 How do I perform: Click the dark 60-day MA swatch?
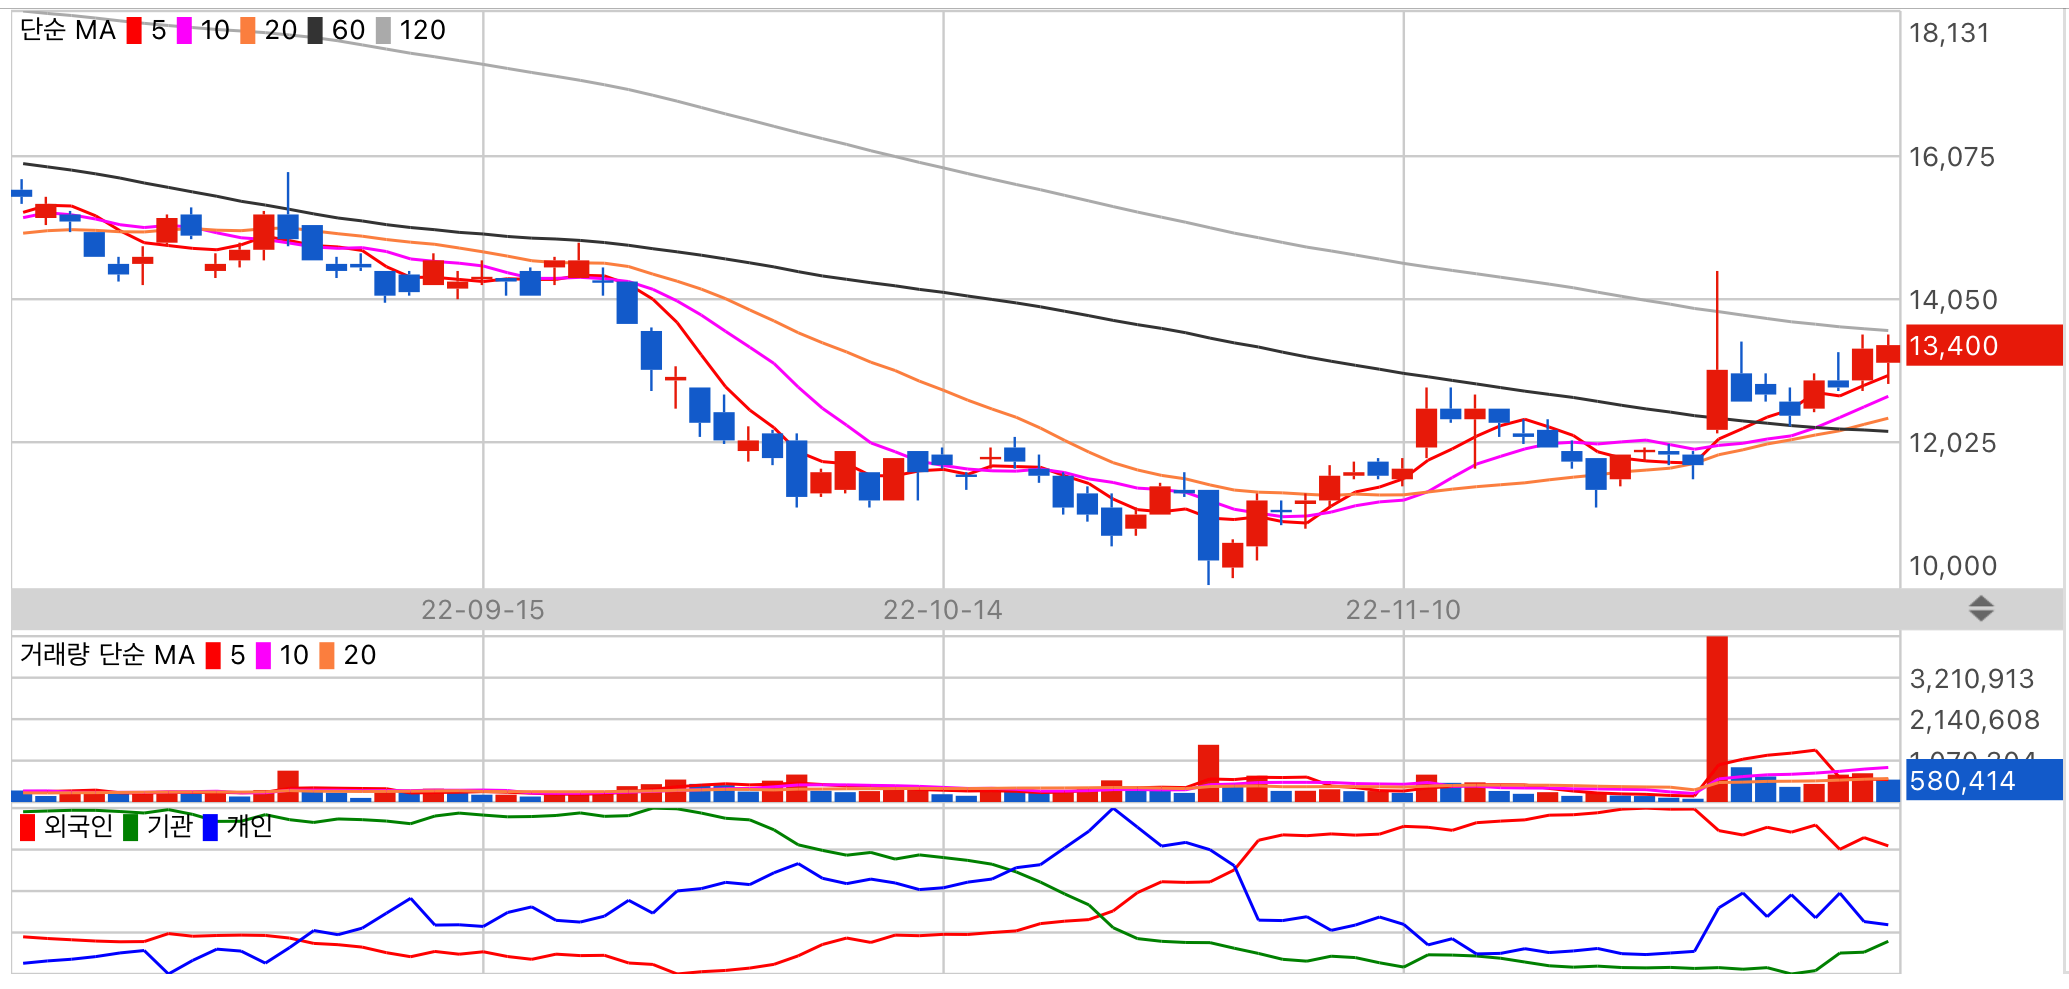coord(315,31)
